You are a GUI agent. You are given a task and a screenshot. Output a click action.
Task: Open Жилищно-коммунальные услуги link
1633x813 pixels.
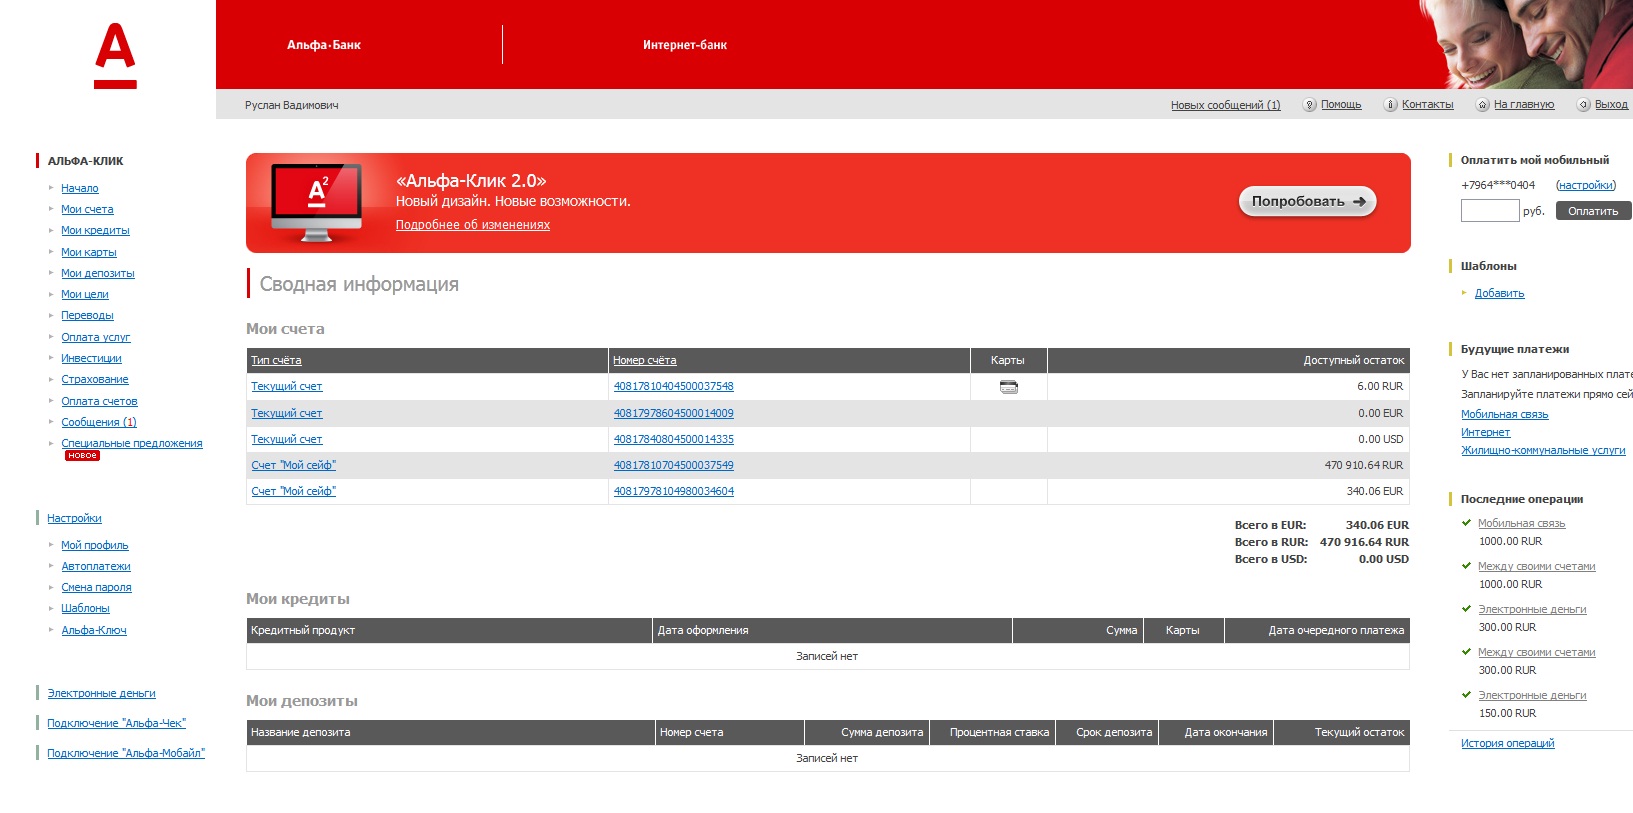click(1543, 450)
